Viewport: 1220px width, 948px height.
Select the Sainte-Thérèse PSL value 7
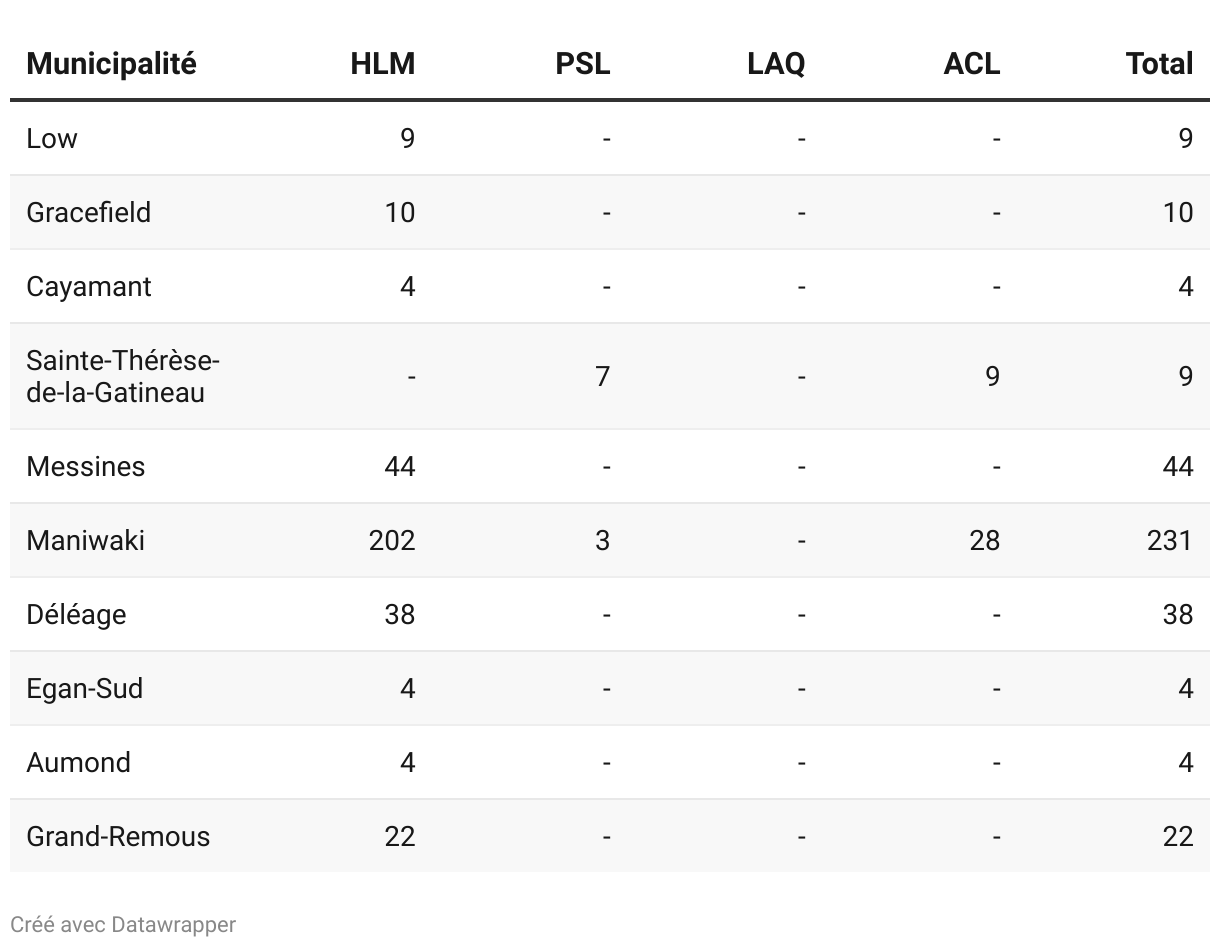[602, 376]
